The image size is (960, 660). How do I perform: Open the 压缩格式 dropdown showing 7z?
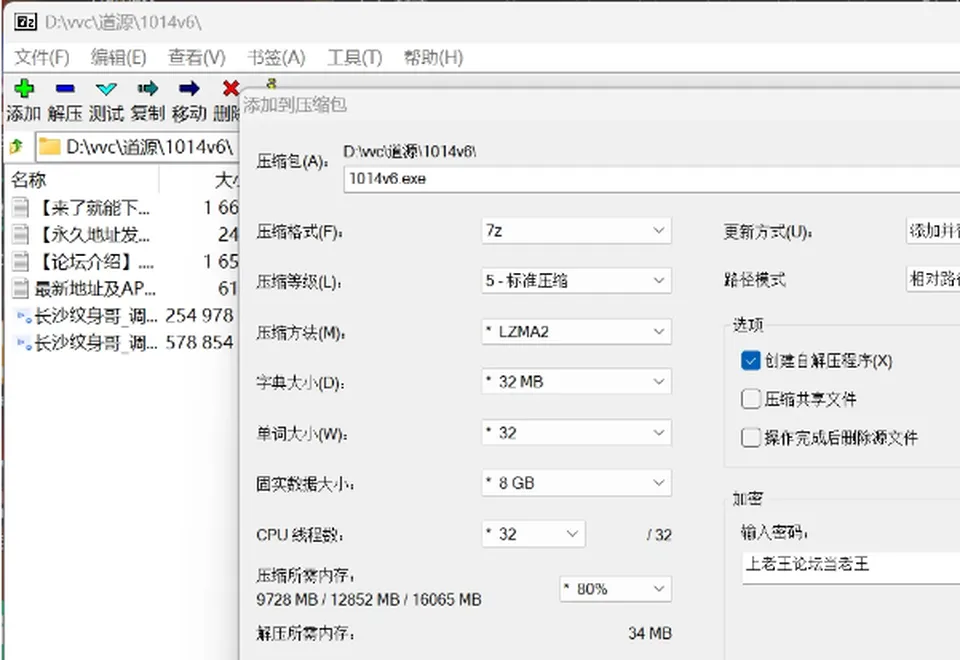576,231
